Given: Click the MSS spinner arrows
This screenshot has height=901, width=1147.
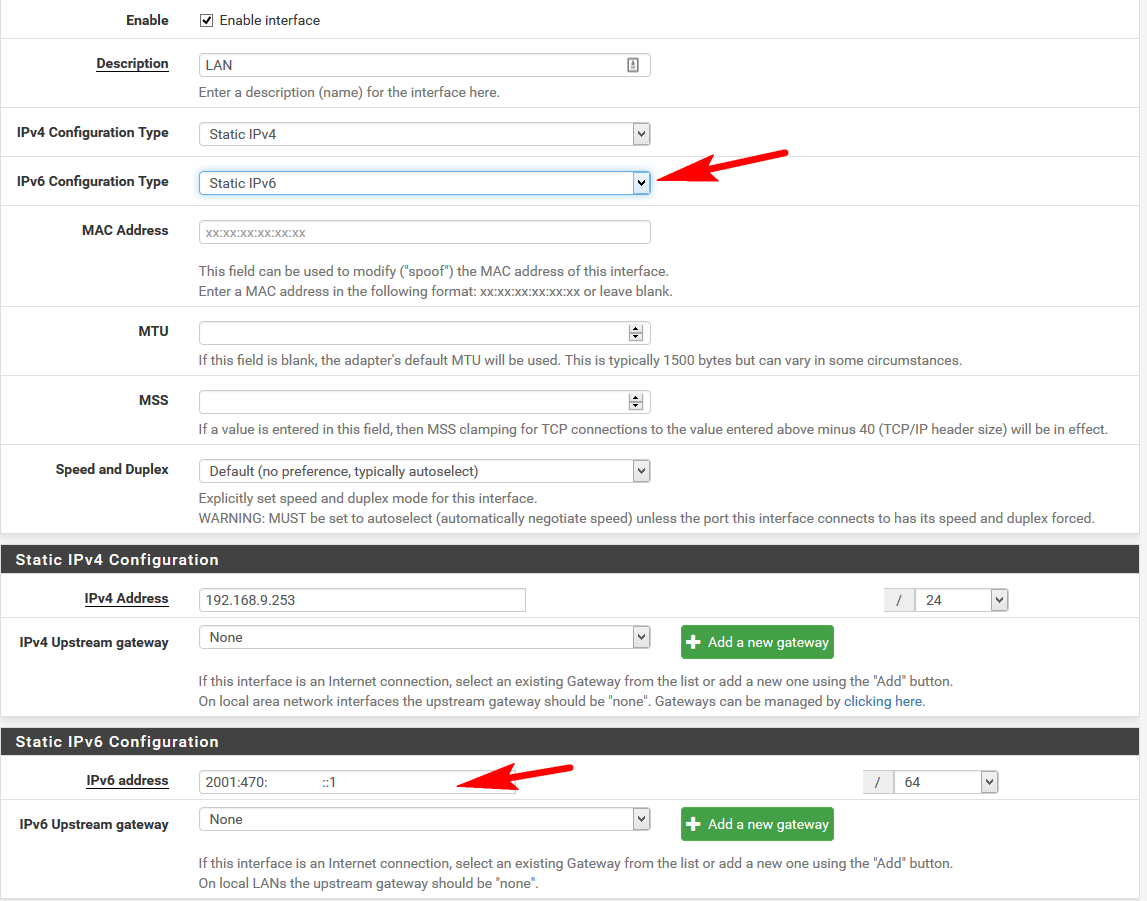Looking at the screenshot, I should pos(635,402).
